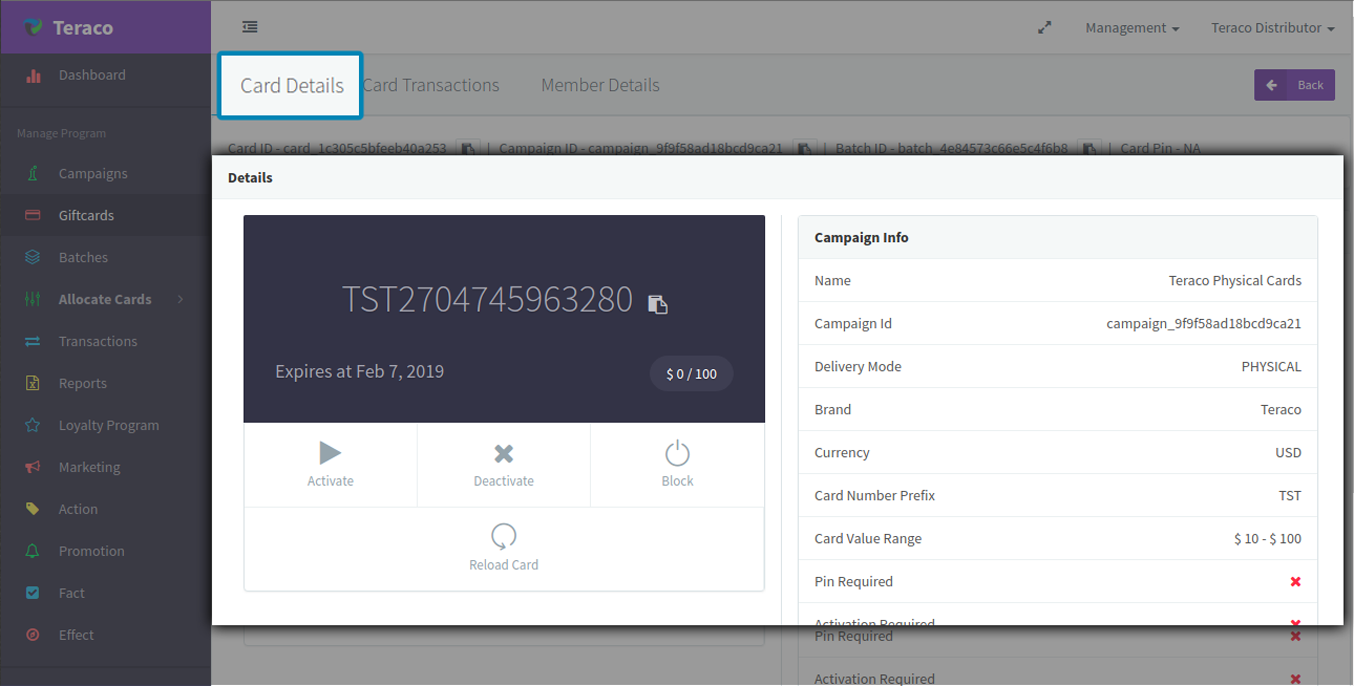Switch to the Card Details tab
1354x686 pixels.
(x=291, y=86)
